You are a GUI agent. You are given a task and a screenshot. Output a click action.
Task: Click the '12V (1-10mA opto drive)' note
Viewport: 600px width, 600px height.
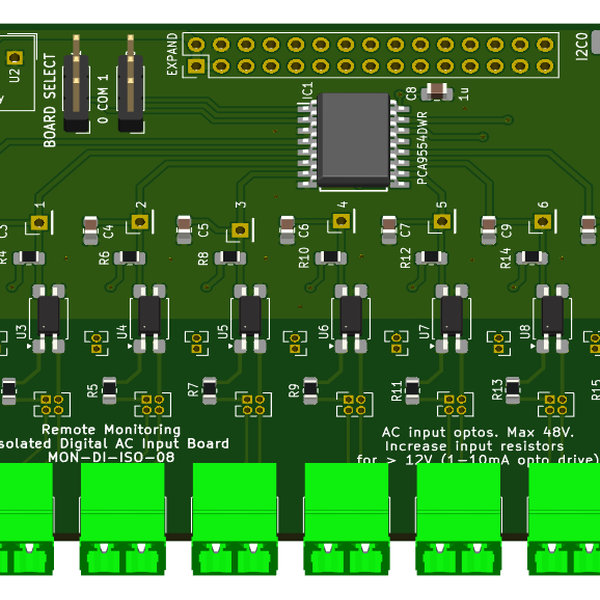pos(502,459)
